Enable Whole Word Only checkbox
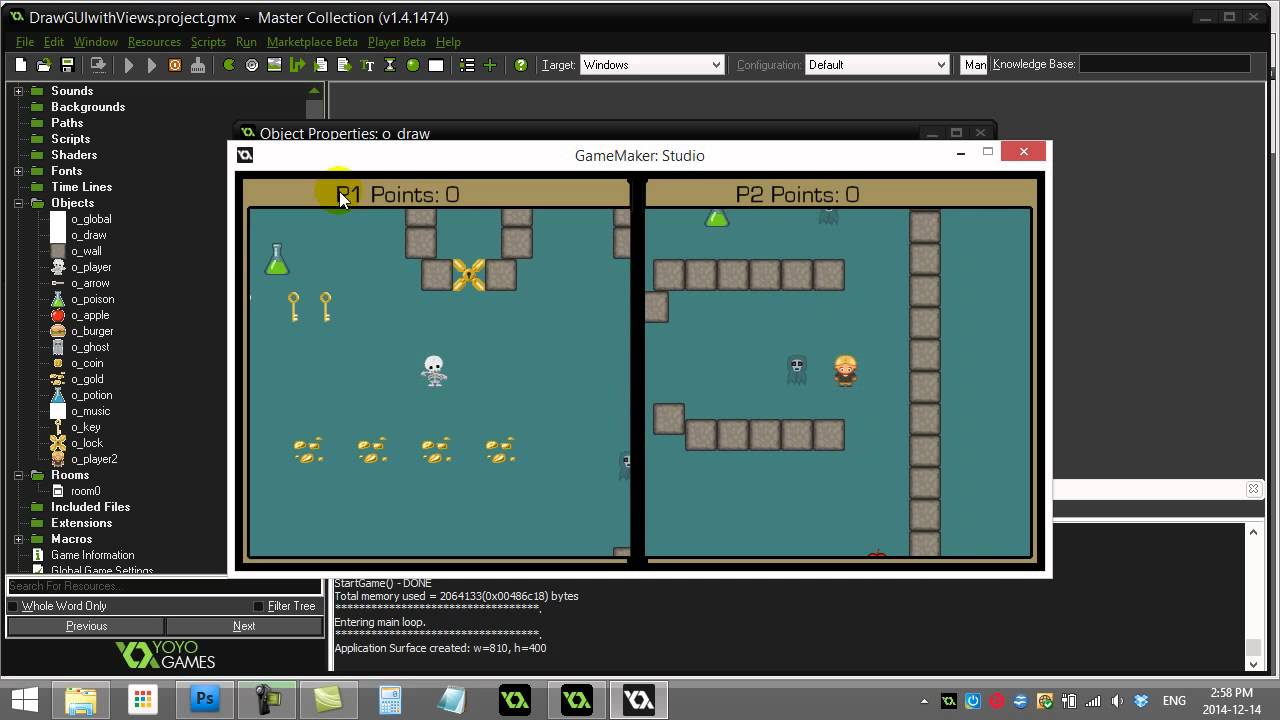Viewport: 1280px width, 720px height. [13, 606]
